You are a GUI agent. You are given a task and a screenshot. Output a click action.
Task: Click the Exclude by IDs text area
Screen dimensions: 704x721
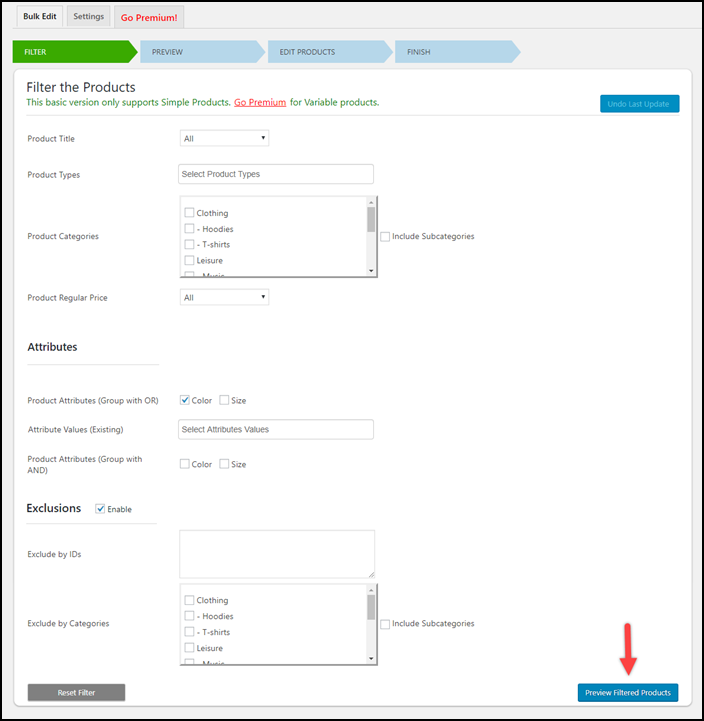click(x=277, y=553)
